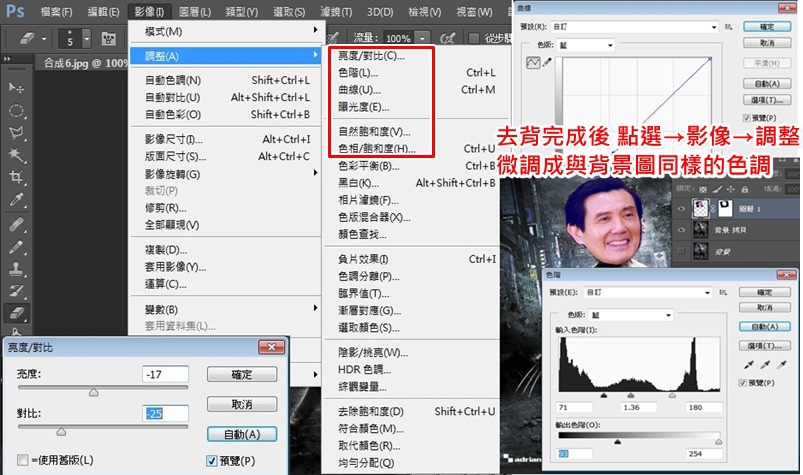Click 取消 in the 亮度/對比 dialog
Image resolution: width=803 pixels, height=475 pixels.
(x=242, y=404)
